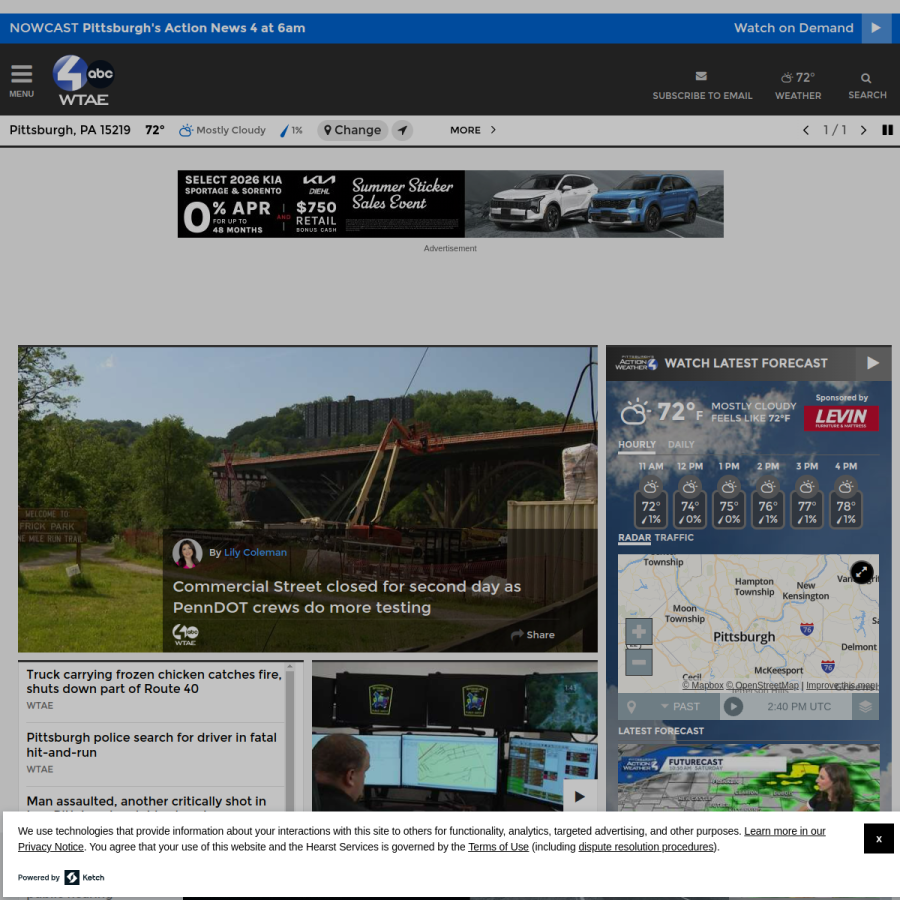This screenshot has width=900, height=900.
Task: Open Truck carrying frozen chicken story
Action: point(154,681)
